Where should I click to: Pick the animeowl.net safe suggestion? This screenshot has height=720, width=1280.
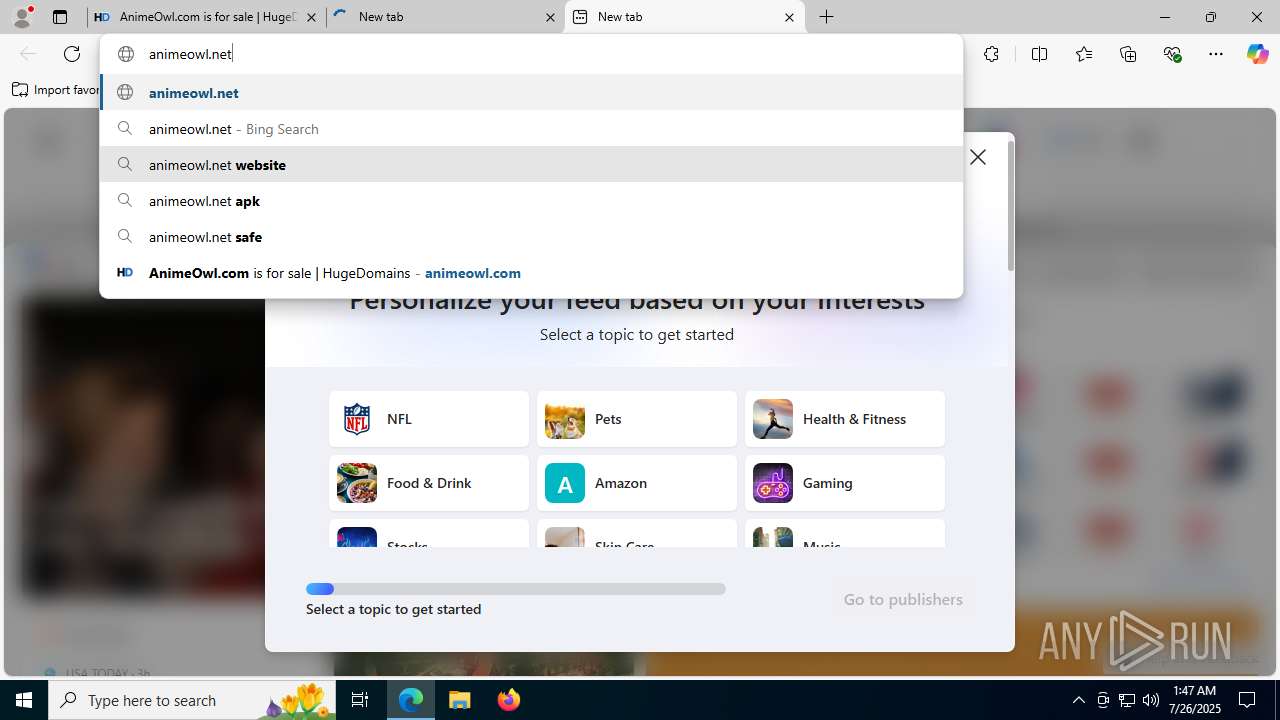531,237
